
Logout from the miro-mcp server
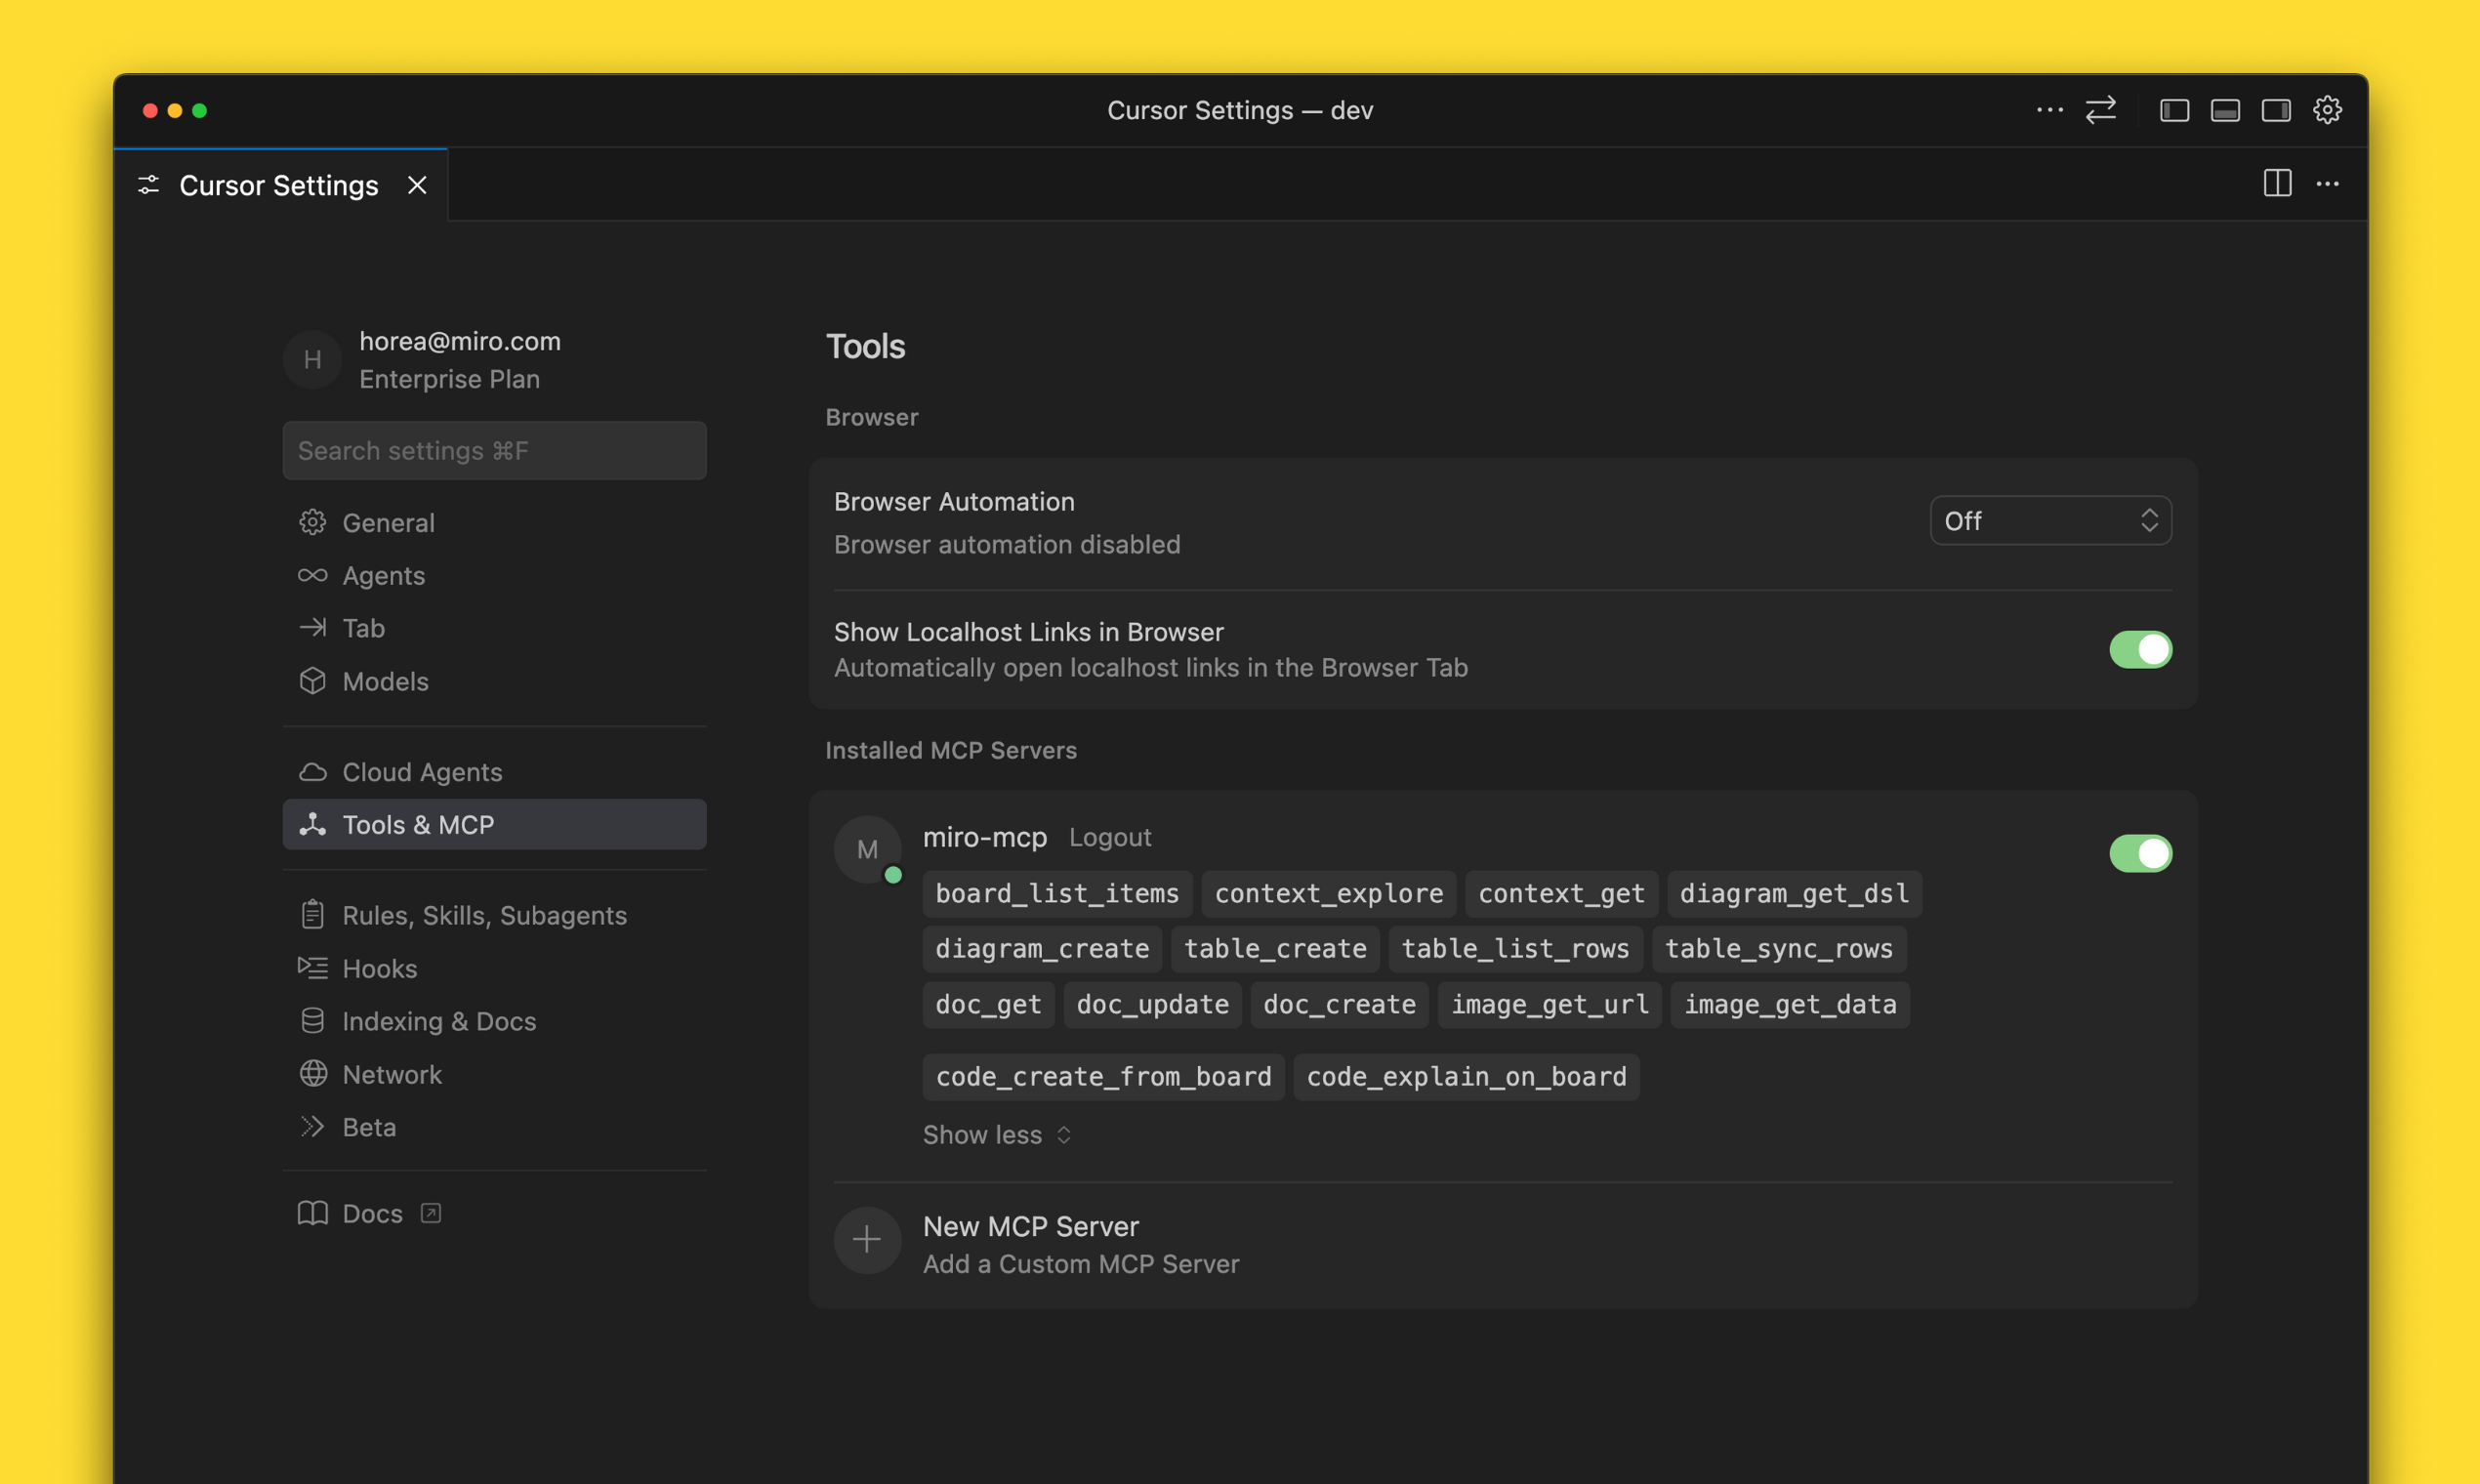(1110, 837)
